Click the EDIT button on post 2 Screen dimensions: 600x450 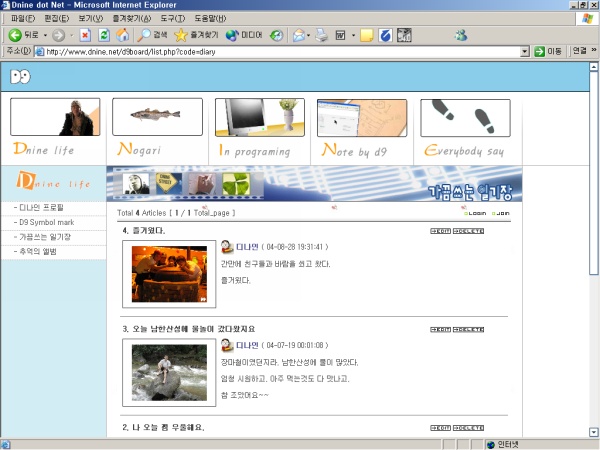pyautogui.click(x=440, y=428)
